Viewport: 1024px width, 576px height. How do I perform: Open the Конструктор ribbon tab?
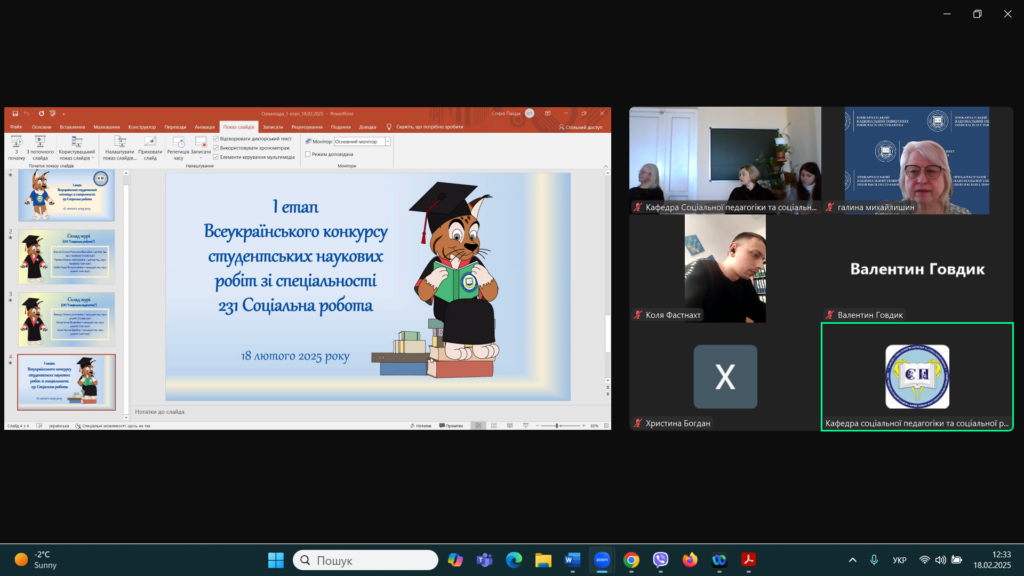(142, 127)
